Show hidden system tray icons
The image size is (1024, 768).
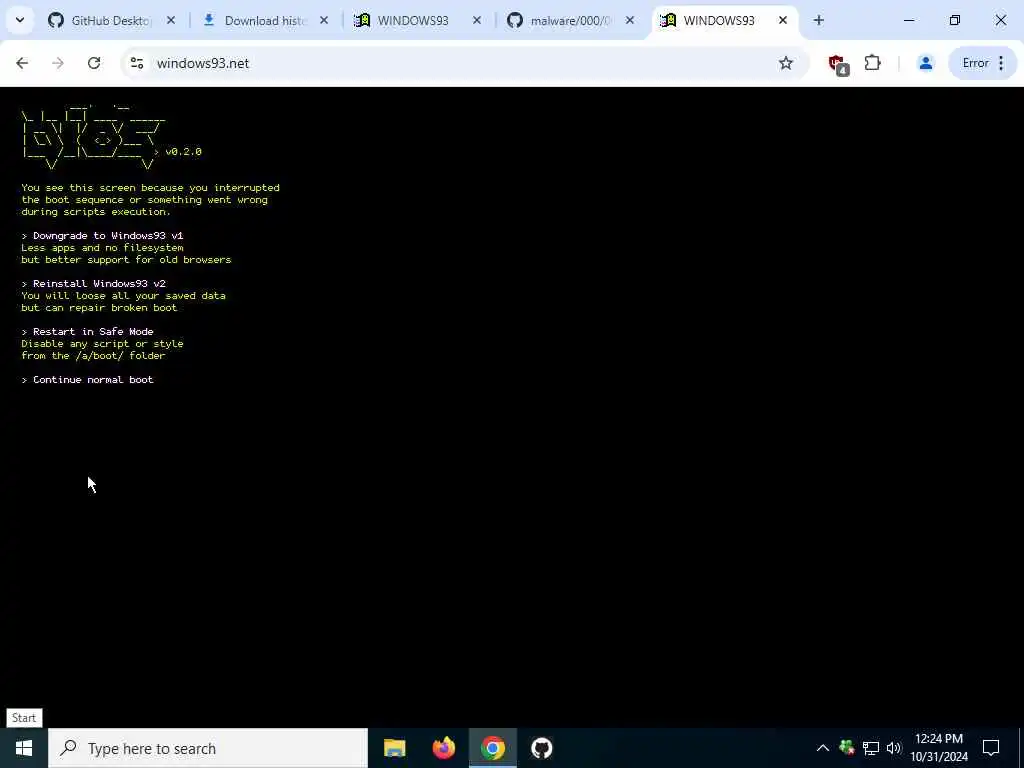[823, 748]
